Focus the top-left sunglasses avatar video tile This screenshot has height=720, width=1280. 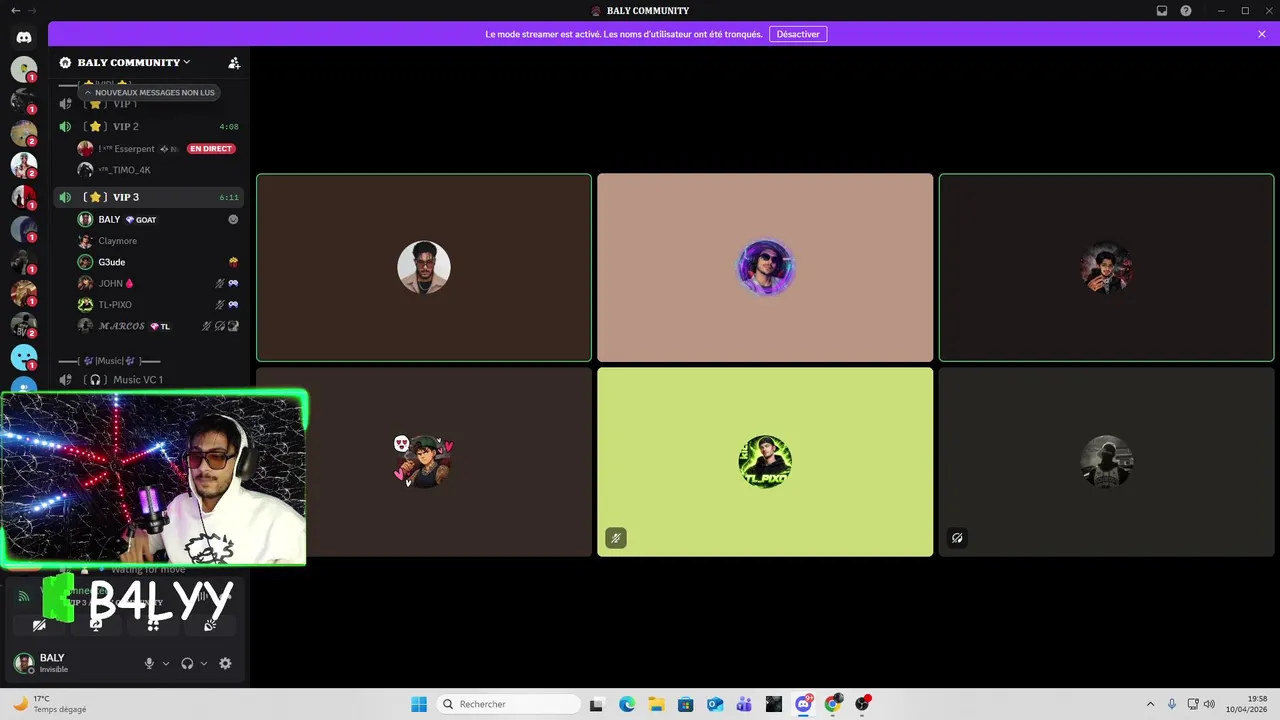click(x=424, y=268)
